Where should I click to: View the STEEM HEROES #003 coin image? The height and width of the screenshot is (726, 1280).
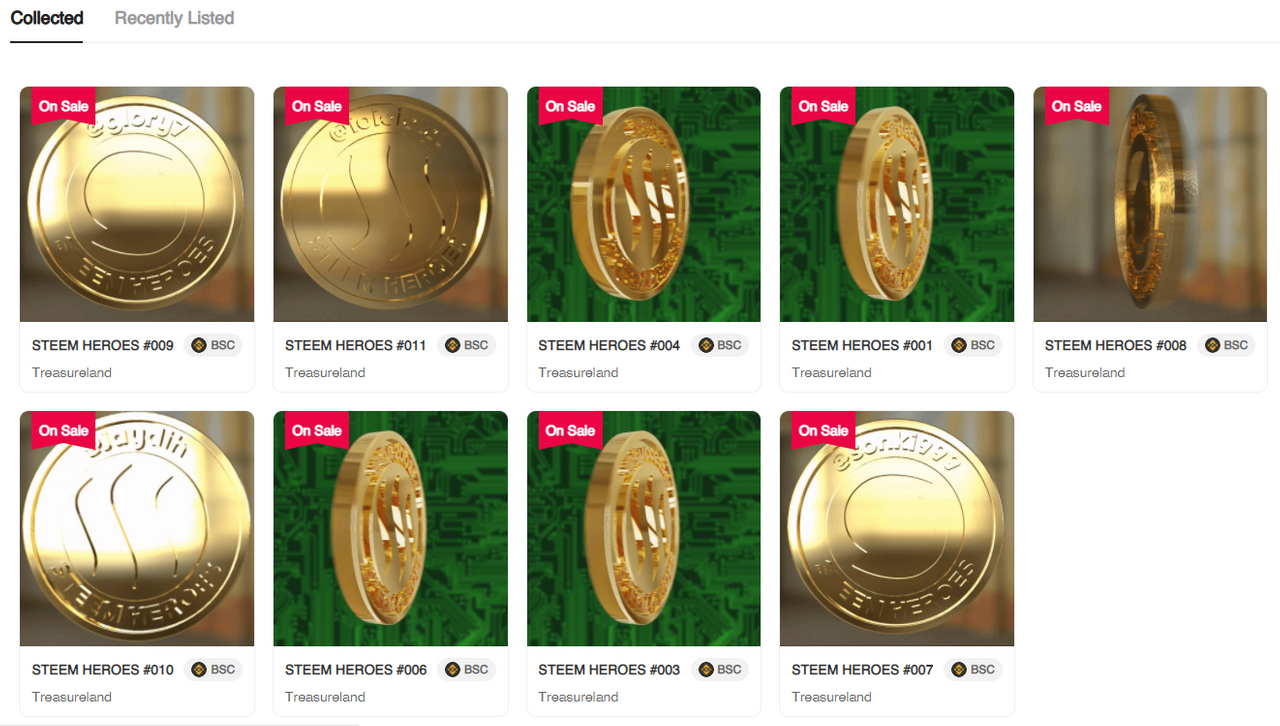coord(644,529)
